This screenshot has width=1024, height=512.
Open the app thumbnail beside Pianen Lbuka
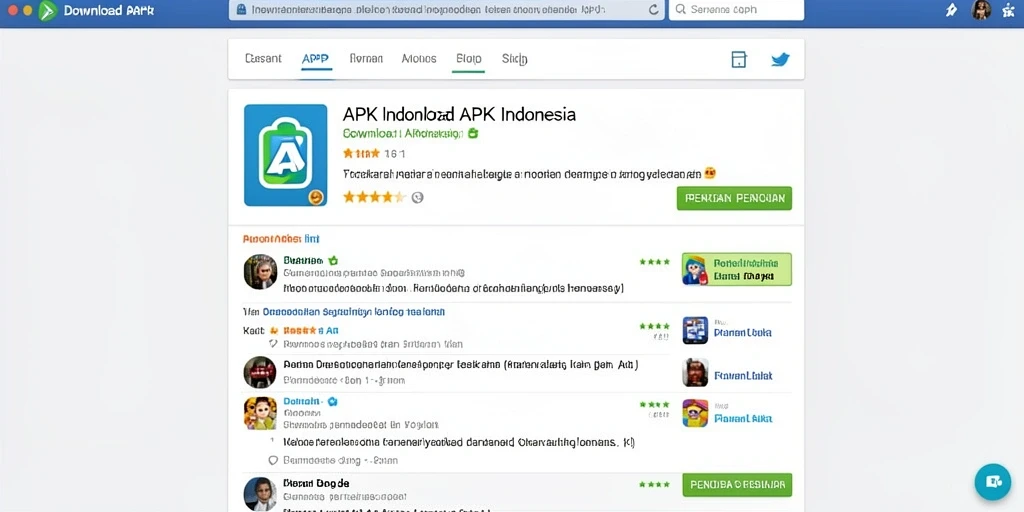[696, 330]
